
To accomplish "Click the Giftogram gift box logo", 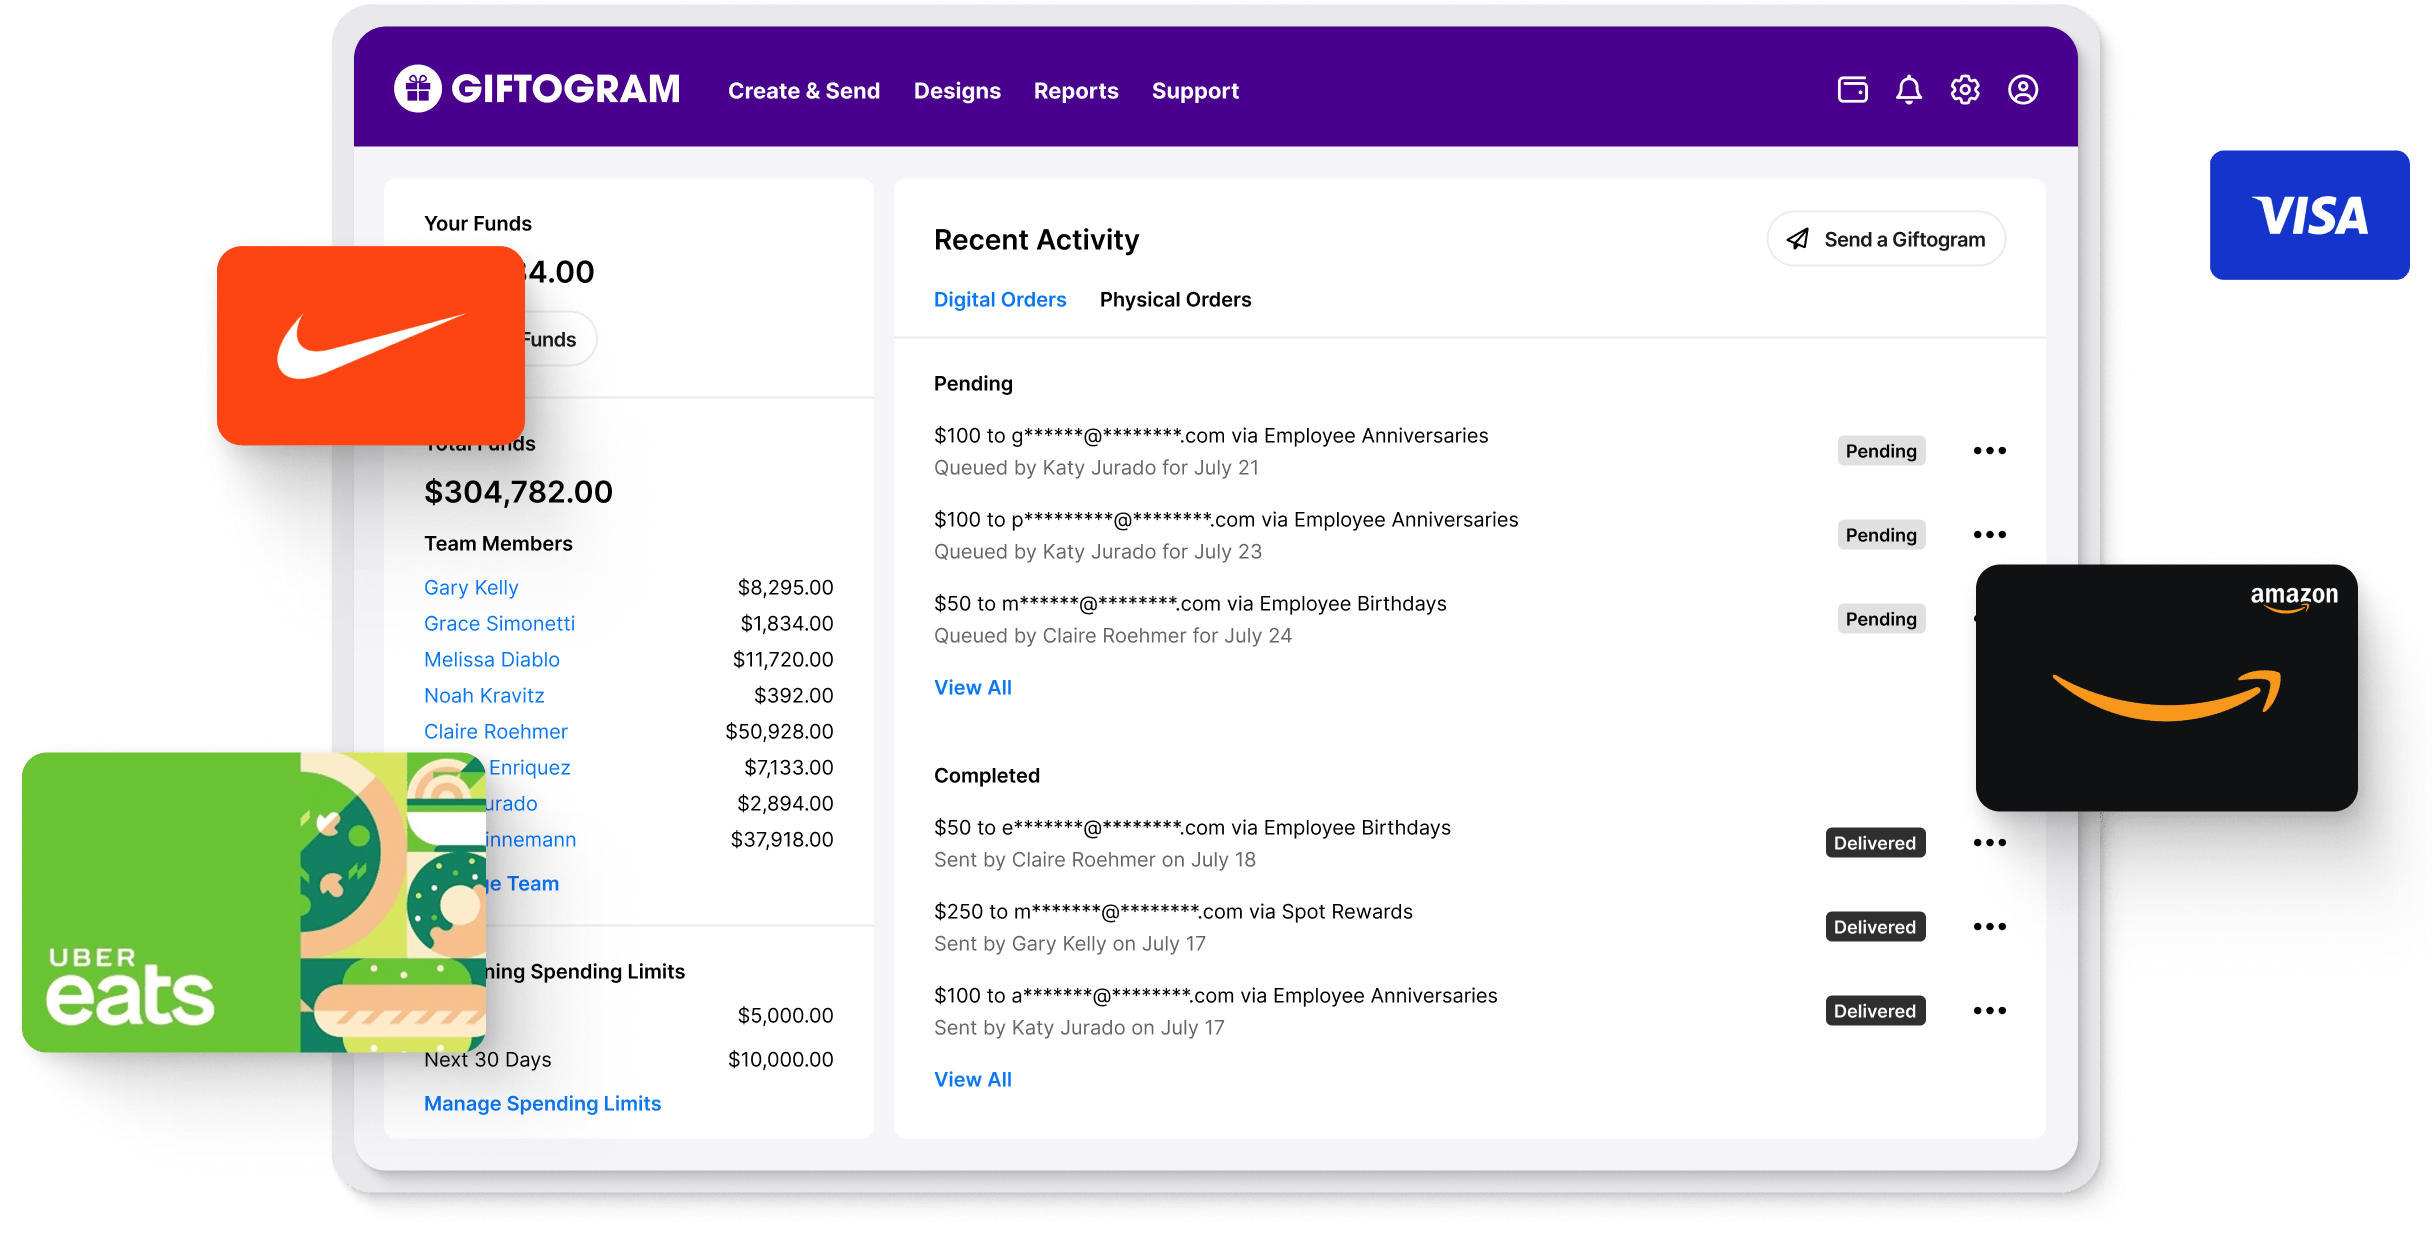I will (419, 88).
